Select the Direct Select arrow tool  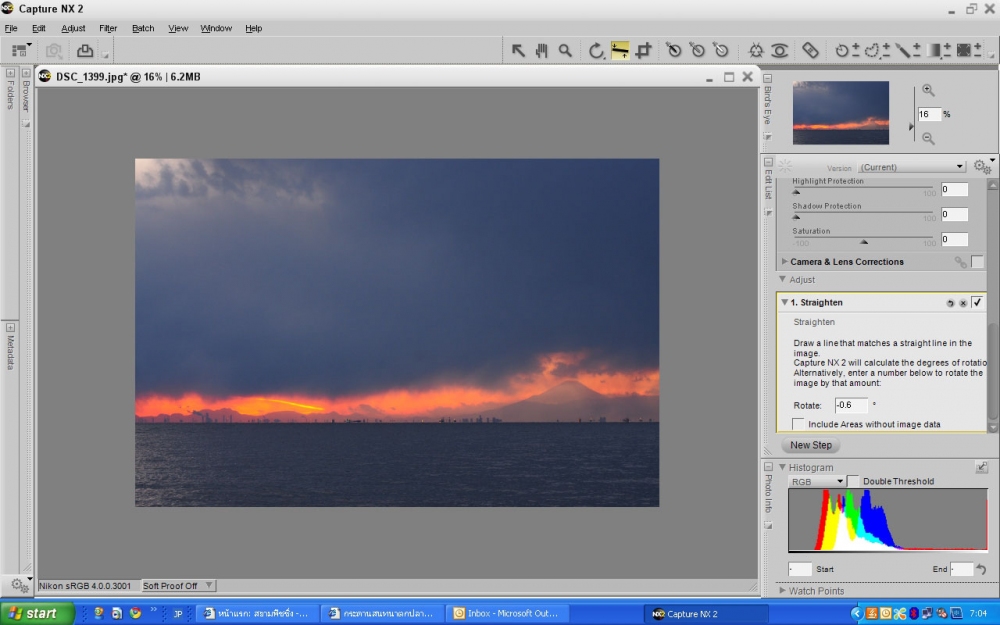(x=518, y=50)
